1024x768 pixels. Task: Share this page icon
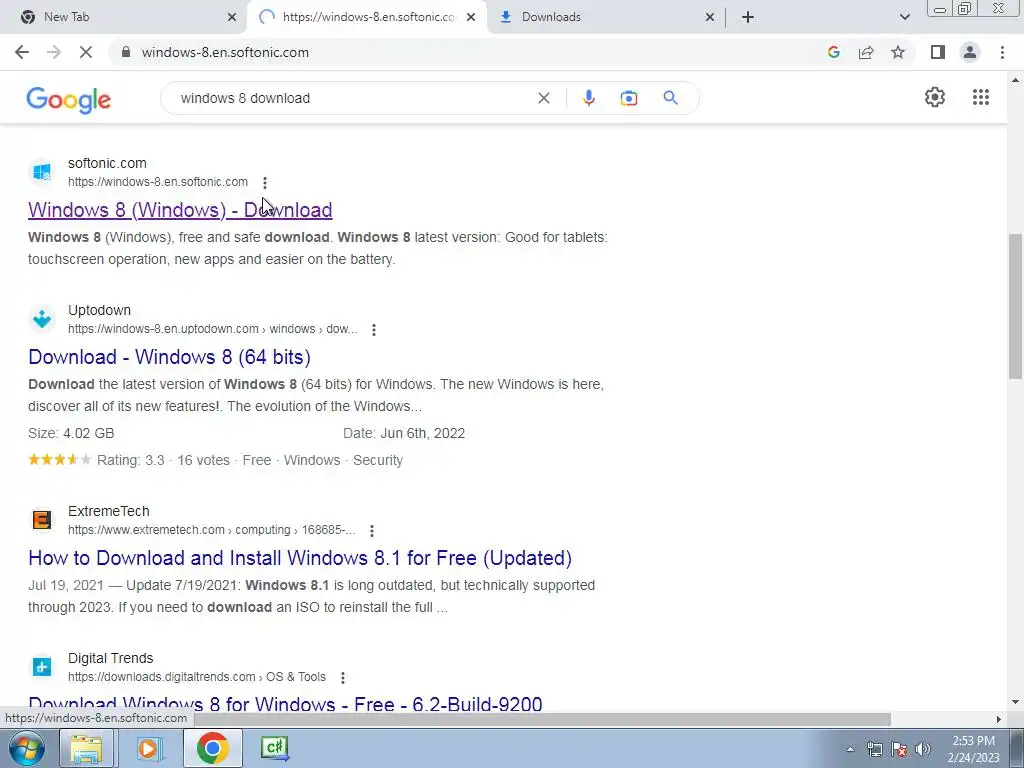click(866, 52)
